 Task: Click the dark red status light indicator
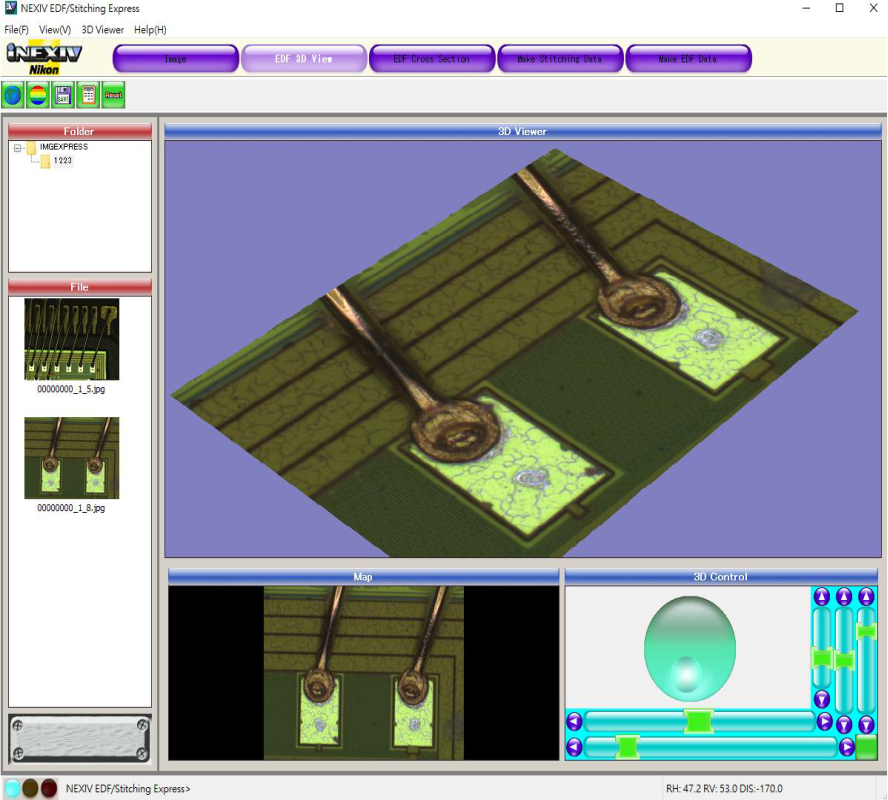tap(49, 788)
